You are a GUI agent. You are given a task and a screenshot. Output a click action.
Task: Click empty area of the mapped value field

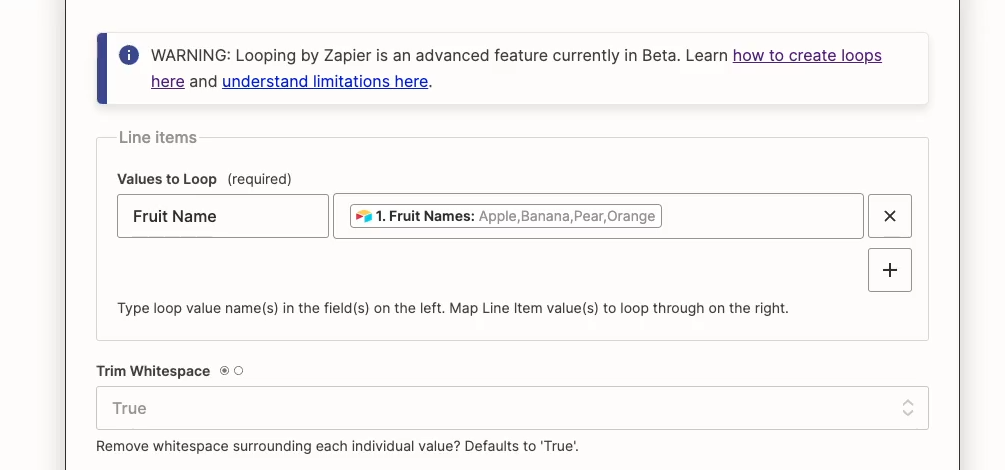pos(761,216)
